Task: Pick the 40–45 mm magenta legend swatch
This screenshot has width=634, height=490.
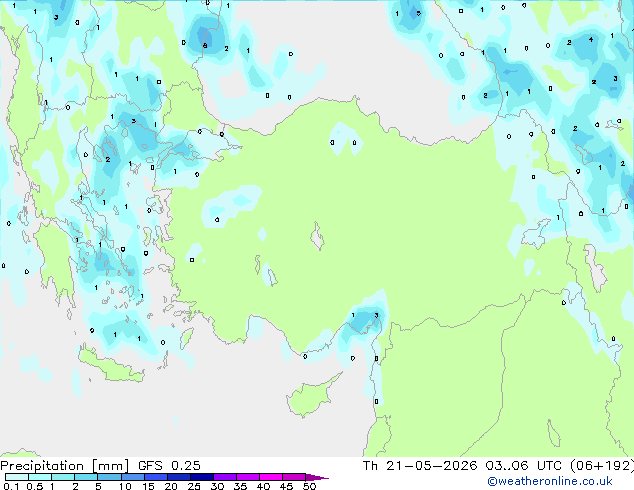Action: [x=271, y=477]
